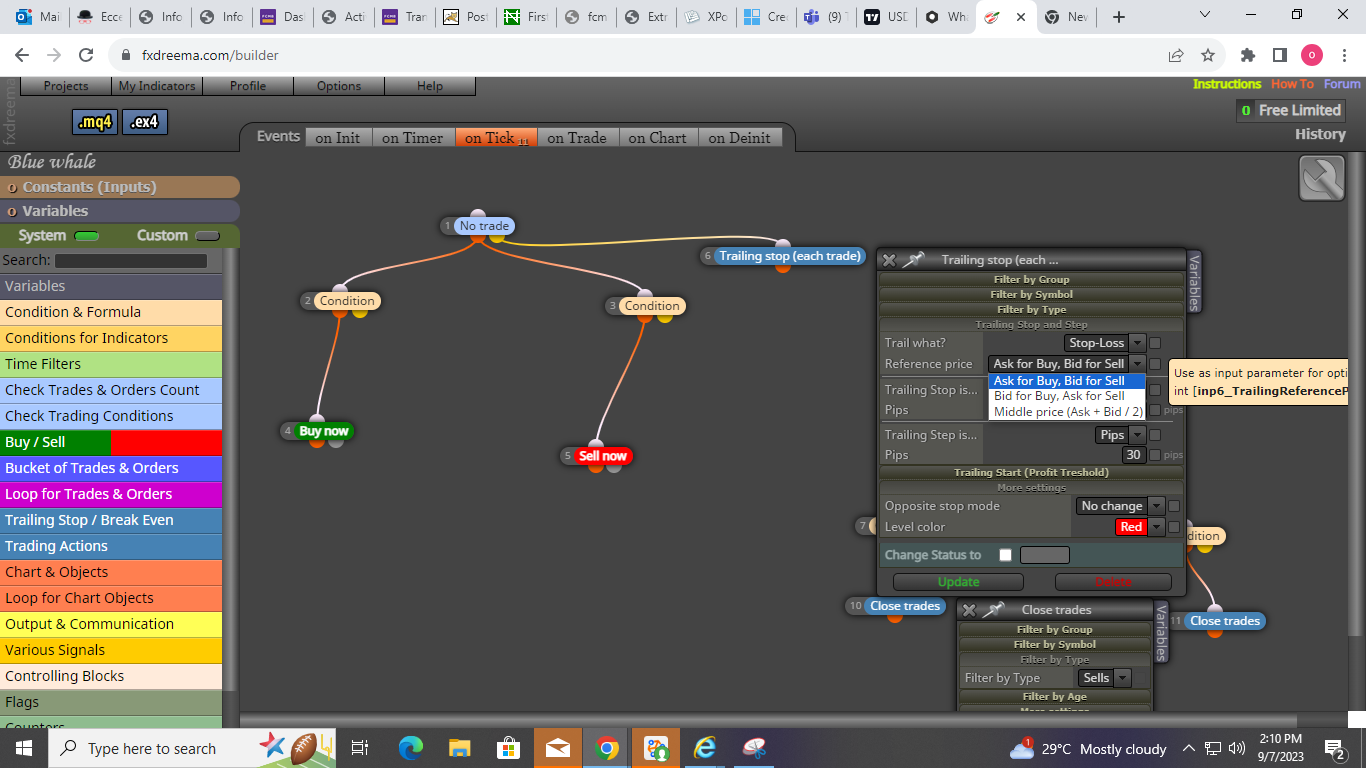Open the Chrome extensions puzzle icon
The width and height of the screenshot is (1366, 768).
point(1247,56)
